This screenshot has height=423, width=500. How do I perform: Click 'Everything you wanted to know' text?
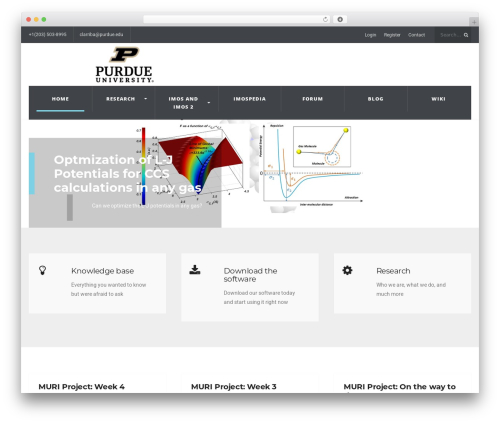click(x=108, y=289)
